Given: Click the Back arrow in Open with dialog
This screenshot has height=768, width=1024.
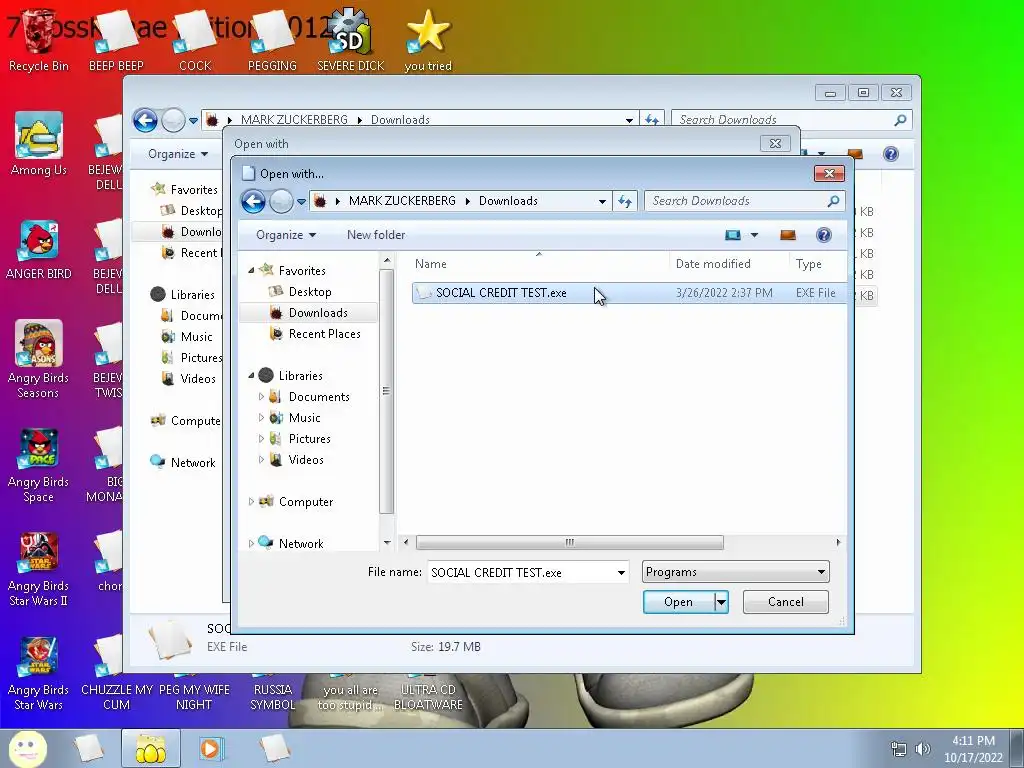Looking at the screenshot, I should [x=253, y=201].
